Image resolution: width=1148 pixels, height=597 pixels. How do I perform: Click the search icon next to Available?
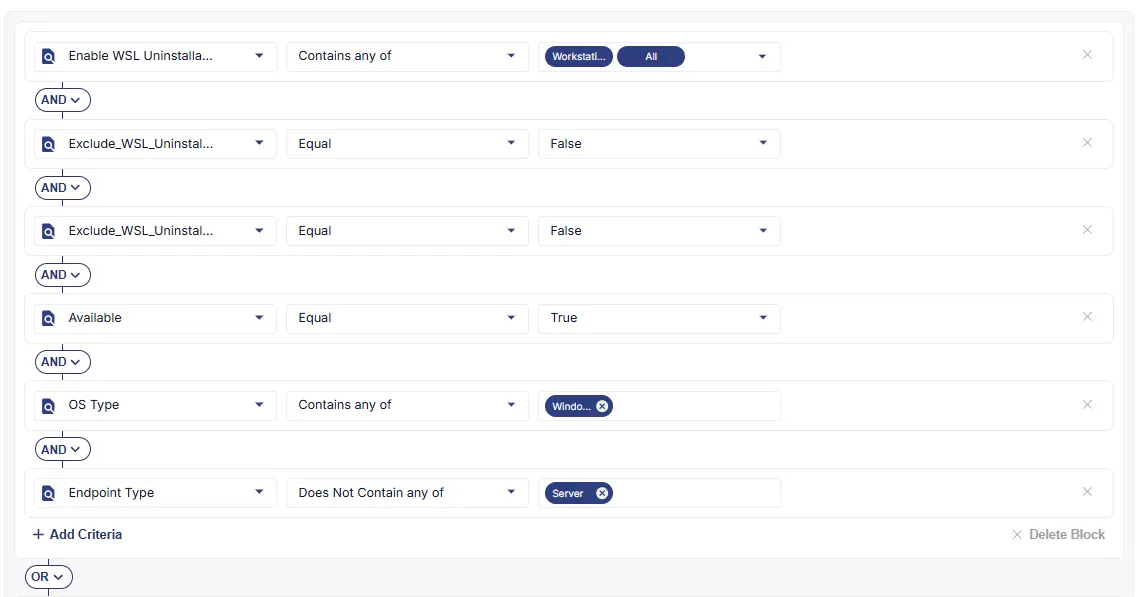pyautogui.click(x=48, y=319)
